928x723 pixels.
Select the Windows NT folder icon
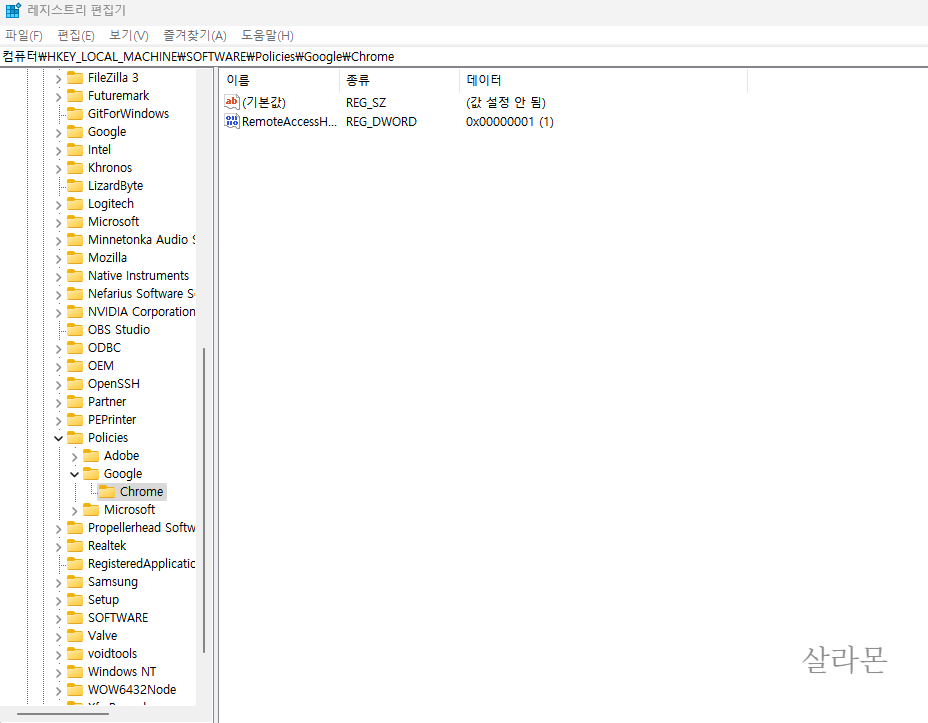pos(75,672)
